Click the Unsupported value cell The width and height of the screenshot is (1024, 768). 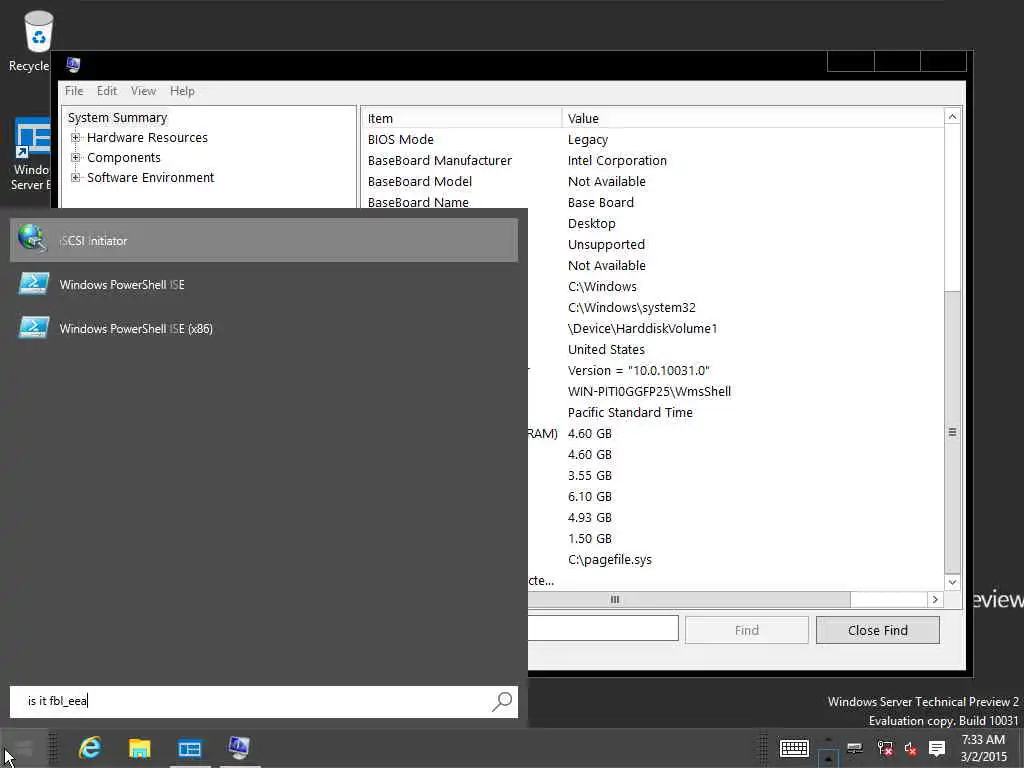606,245
